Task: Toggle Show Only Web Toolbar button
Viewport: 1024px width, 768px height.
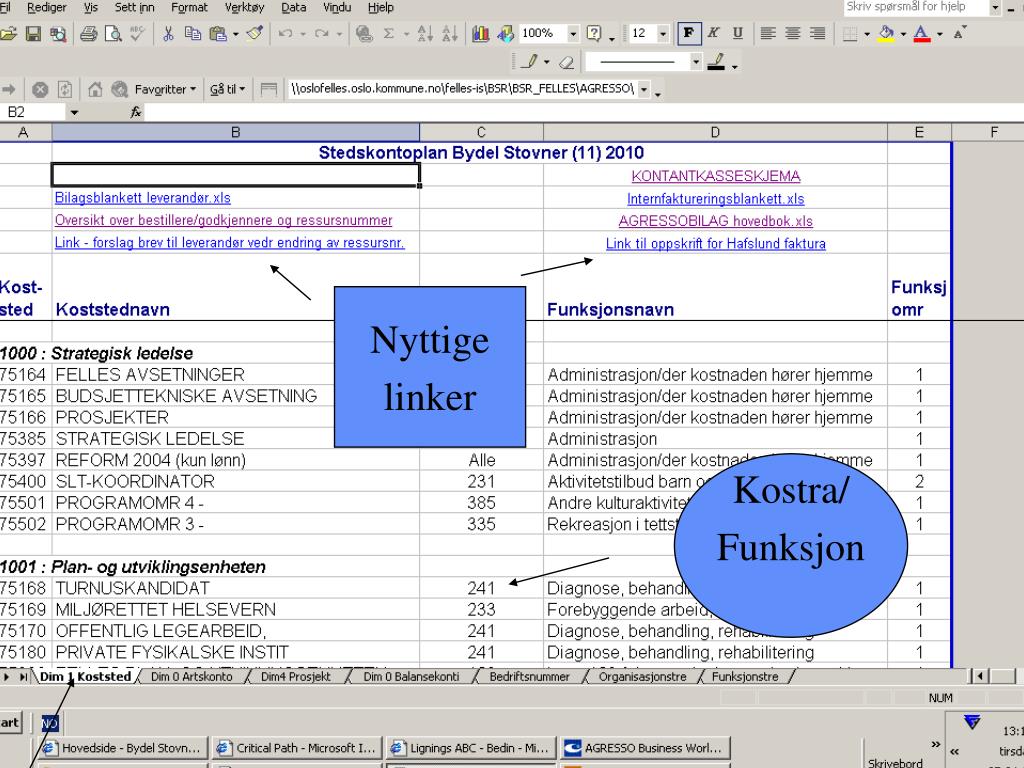Action: (268, 89)
